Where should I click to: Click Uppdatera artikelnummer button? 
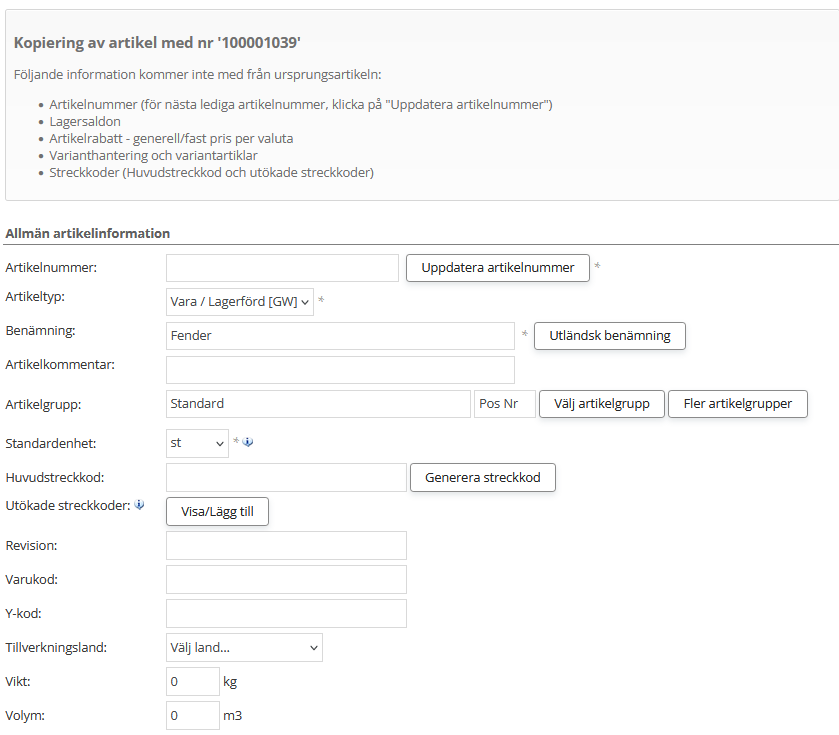[x=498, y=268]
